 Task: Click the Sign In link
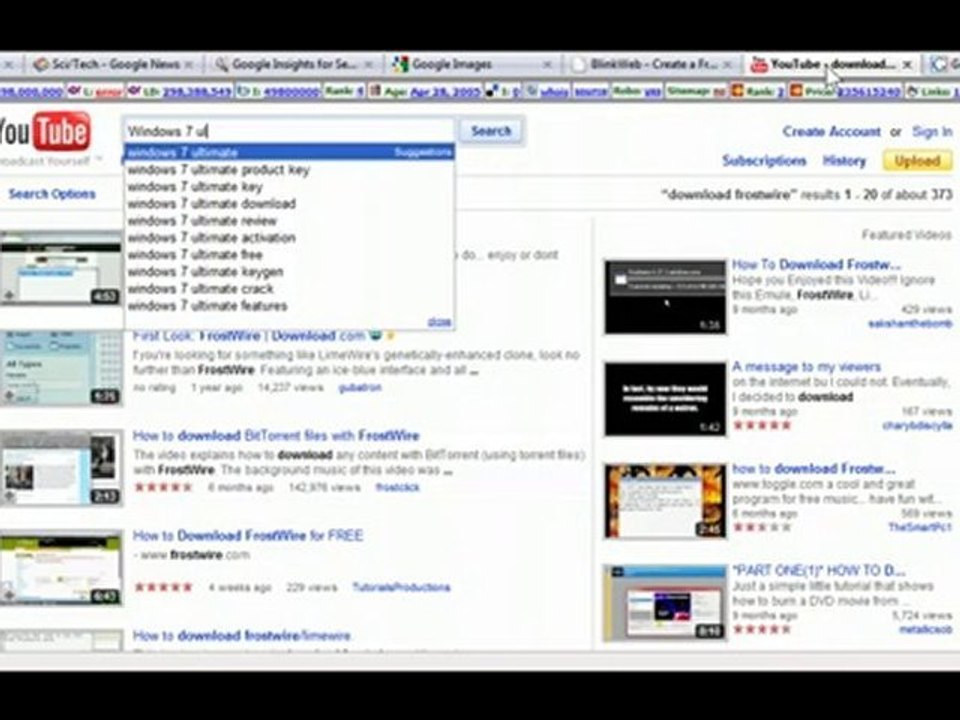click(x=932, y=132)
